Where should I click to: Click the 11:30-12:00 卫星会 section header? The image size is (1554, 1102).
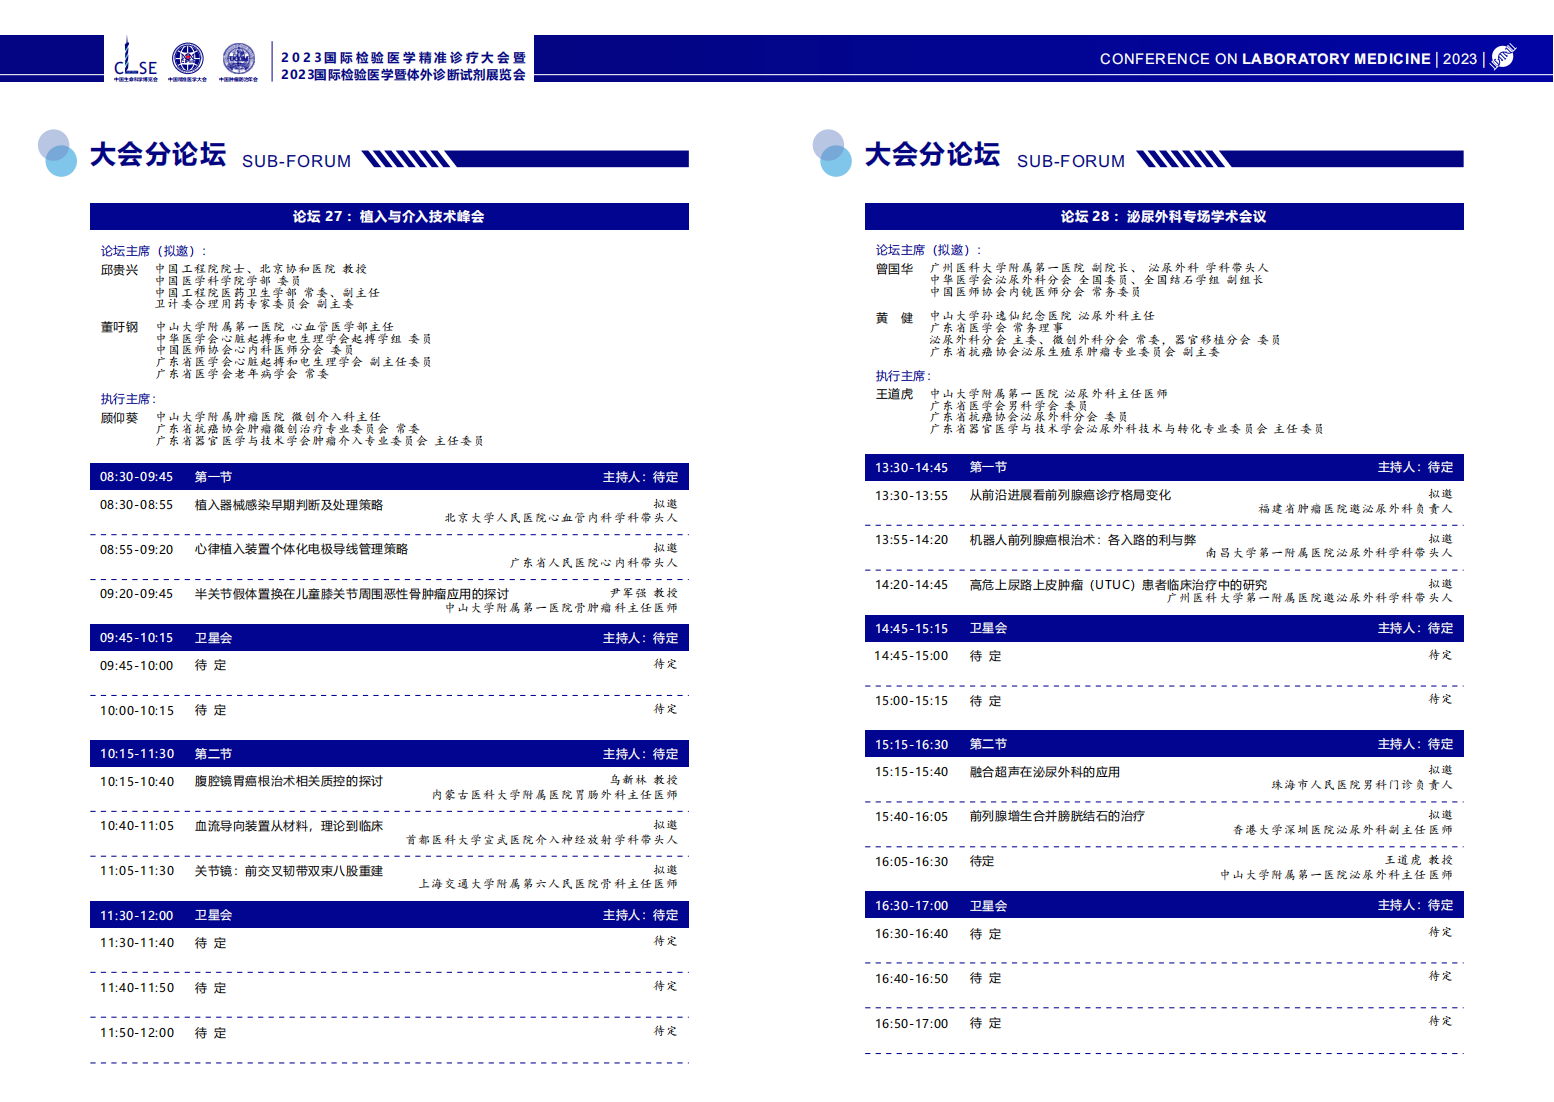coord(389,915)
